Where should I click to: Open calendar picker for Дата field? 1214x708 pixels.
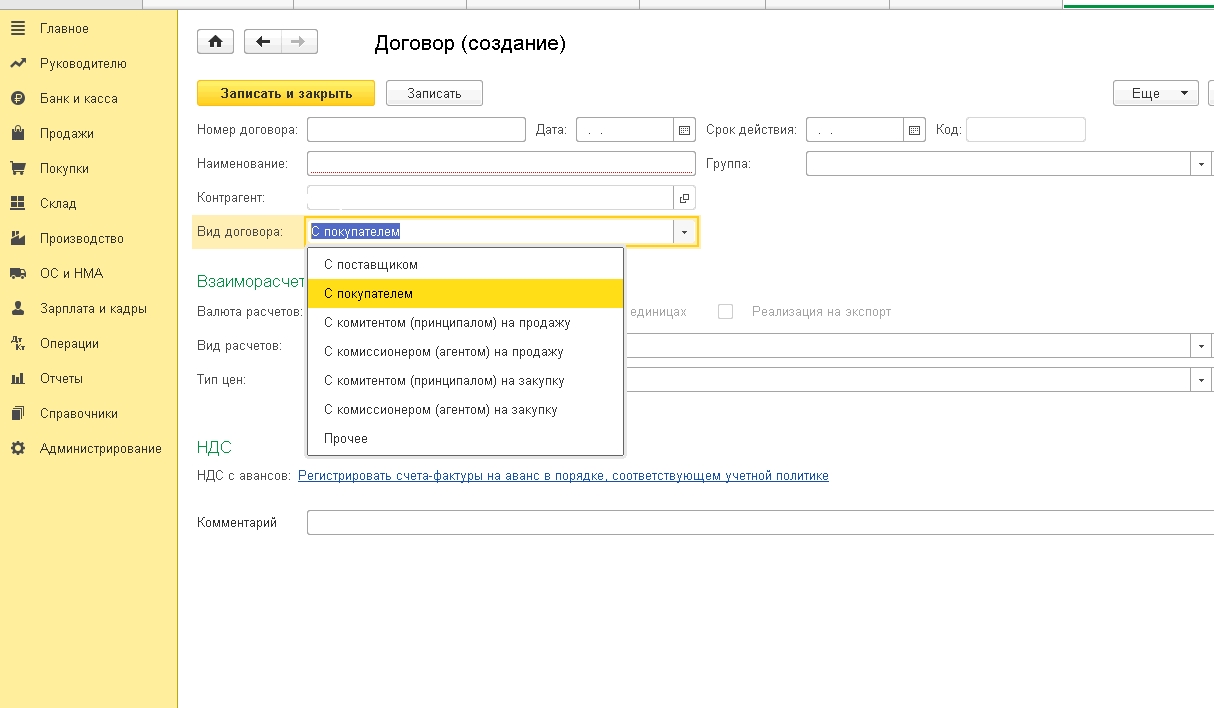(x=685, y=130)
